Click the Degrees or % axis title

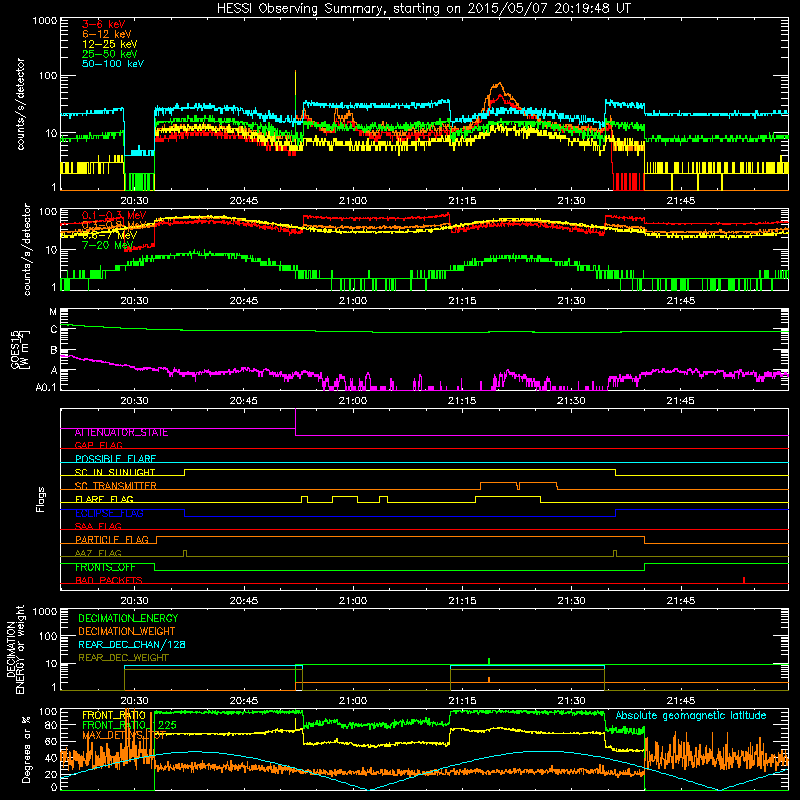click(26, 749)
